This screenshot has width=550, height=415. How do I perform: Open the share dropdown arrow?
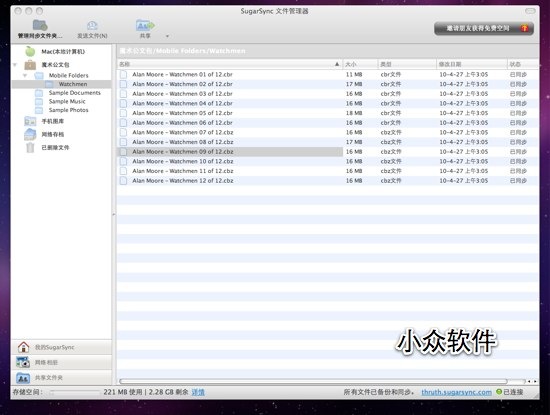(167, 36)
